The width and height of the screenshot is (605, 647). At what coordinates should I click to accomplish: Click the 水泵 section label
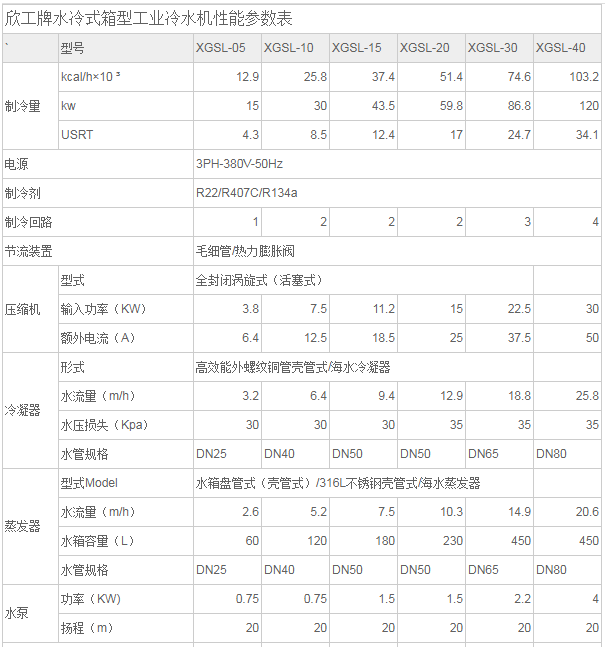coord(17,613)
